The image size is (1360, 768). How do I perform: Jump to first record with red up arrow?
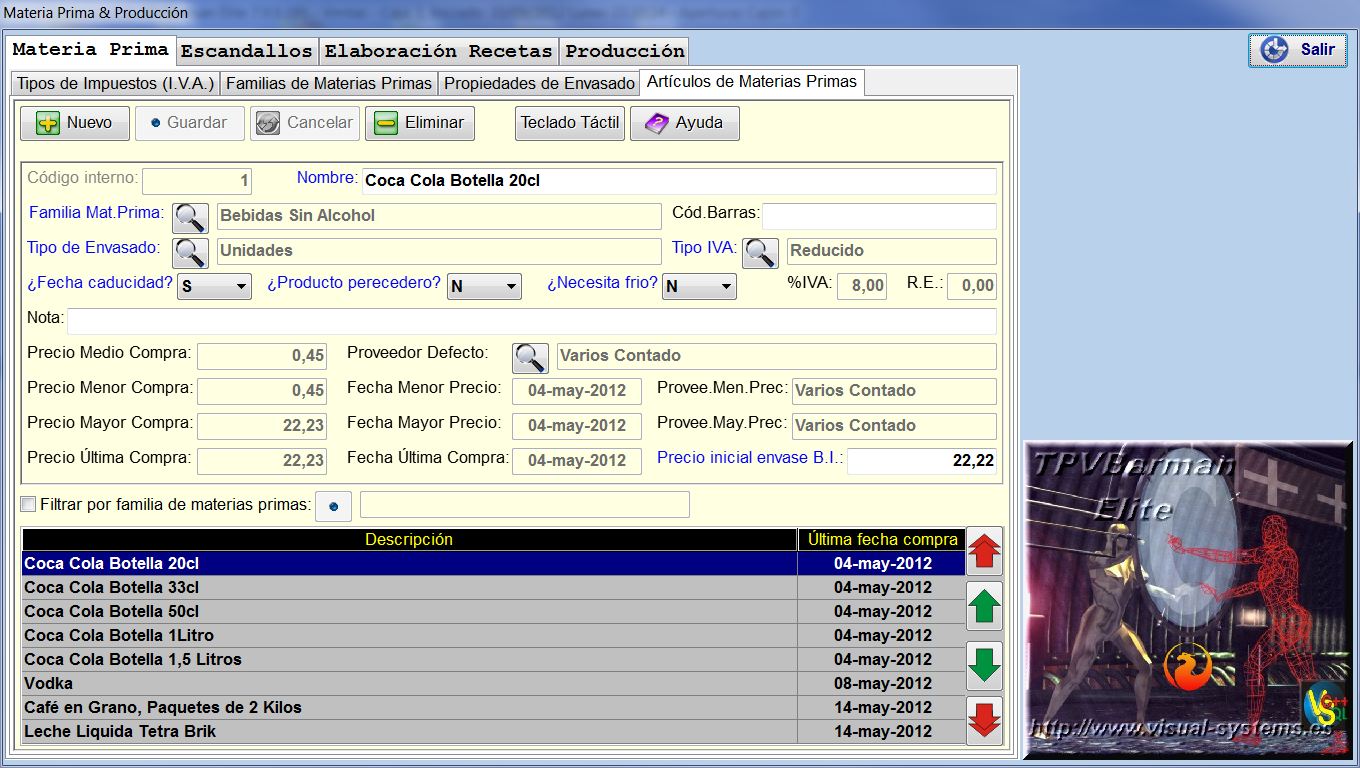[x=984, y=551]
